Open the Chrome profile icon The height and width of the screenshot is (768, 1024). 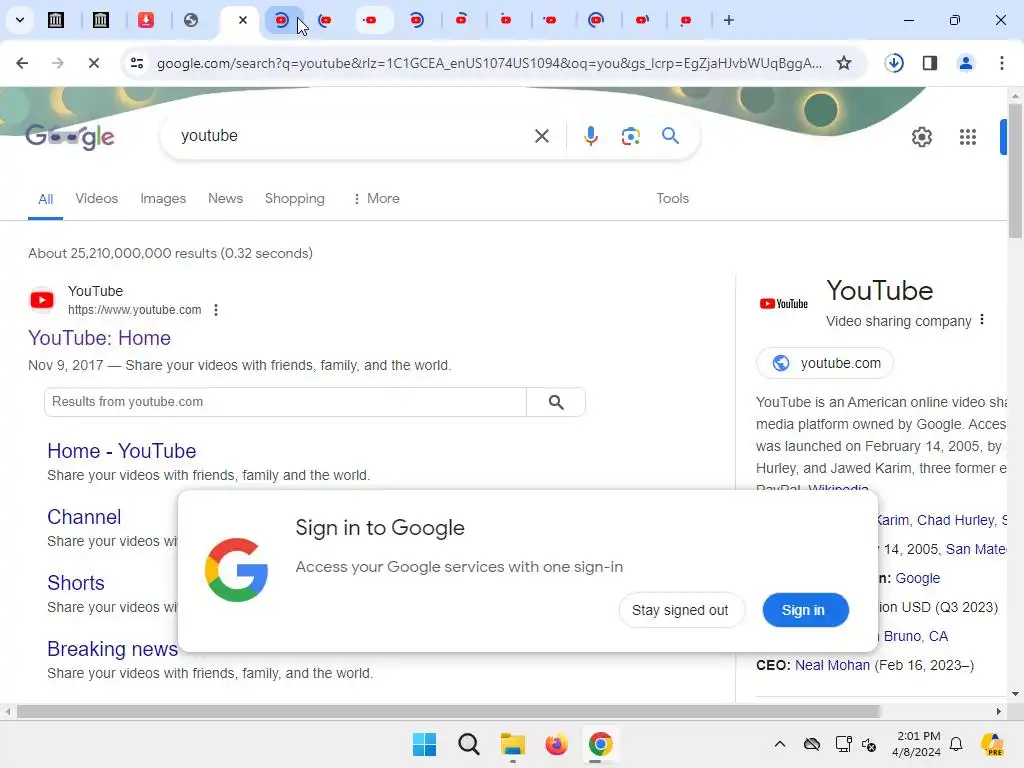(x=965, y=63)
